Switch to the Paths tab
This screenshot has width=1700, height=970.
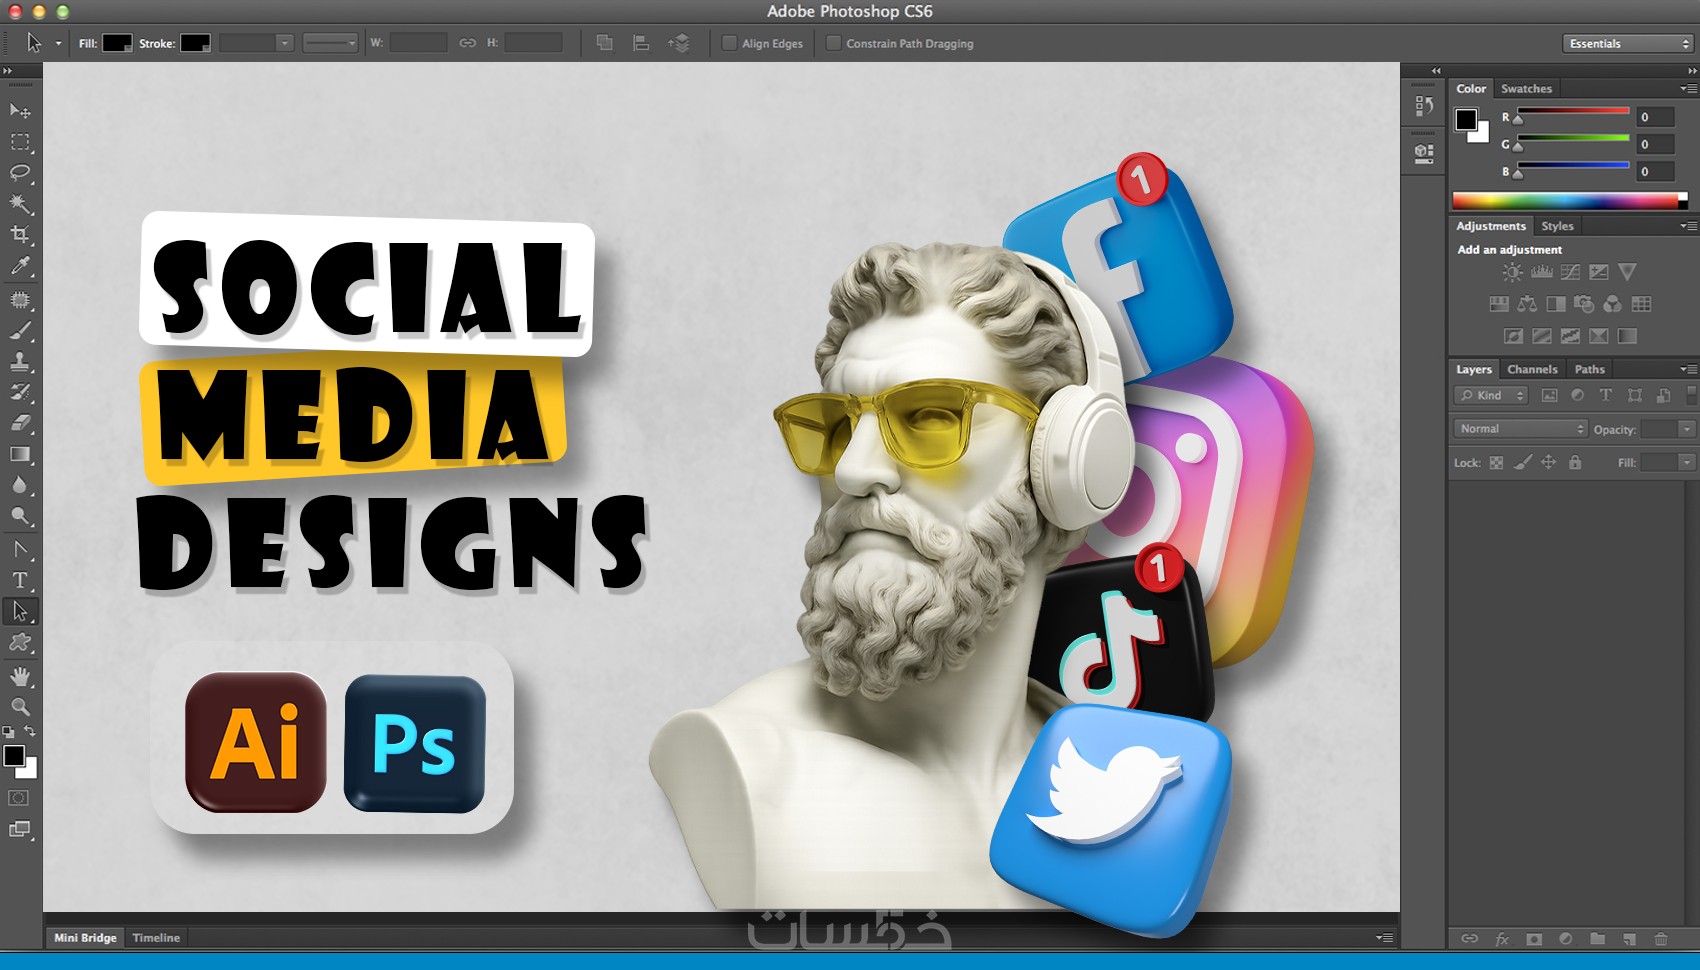click(x=1589, y=369)
